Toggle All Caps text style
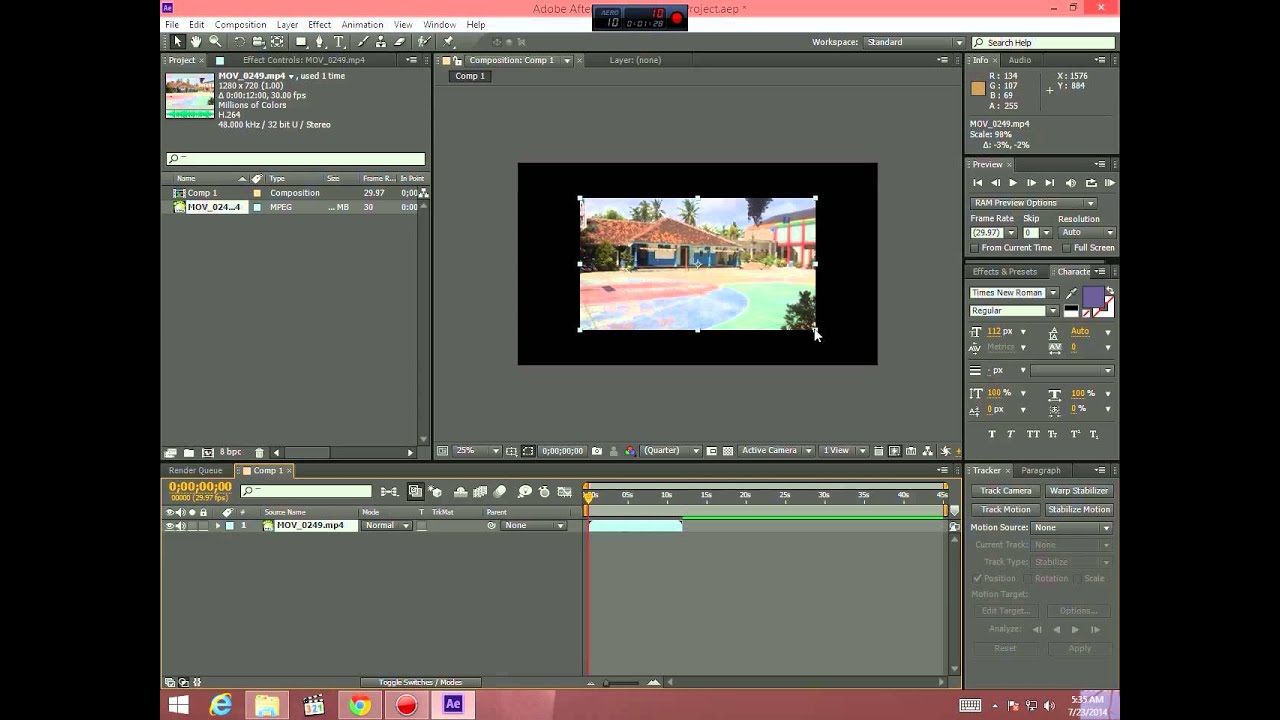 point(1033,434)
